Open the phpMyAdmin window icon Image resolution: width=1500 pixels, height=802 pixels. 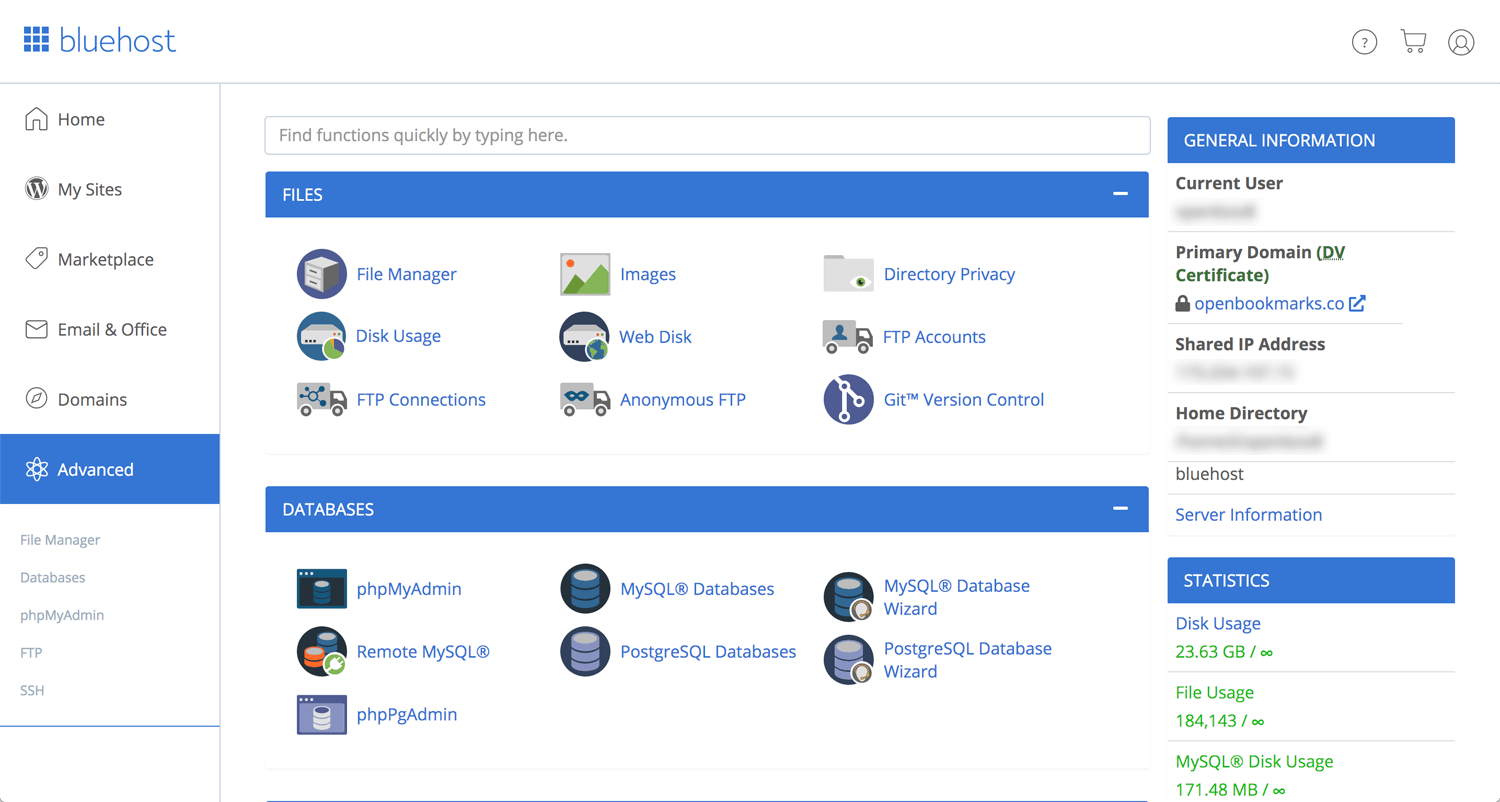pos(322,589)
